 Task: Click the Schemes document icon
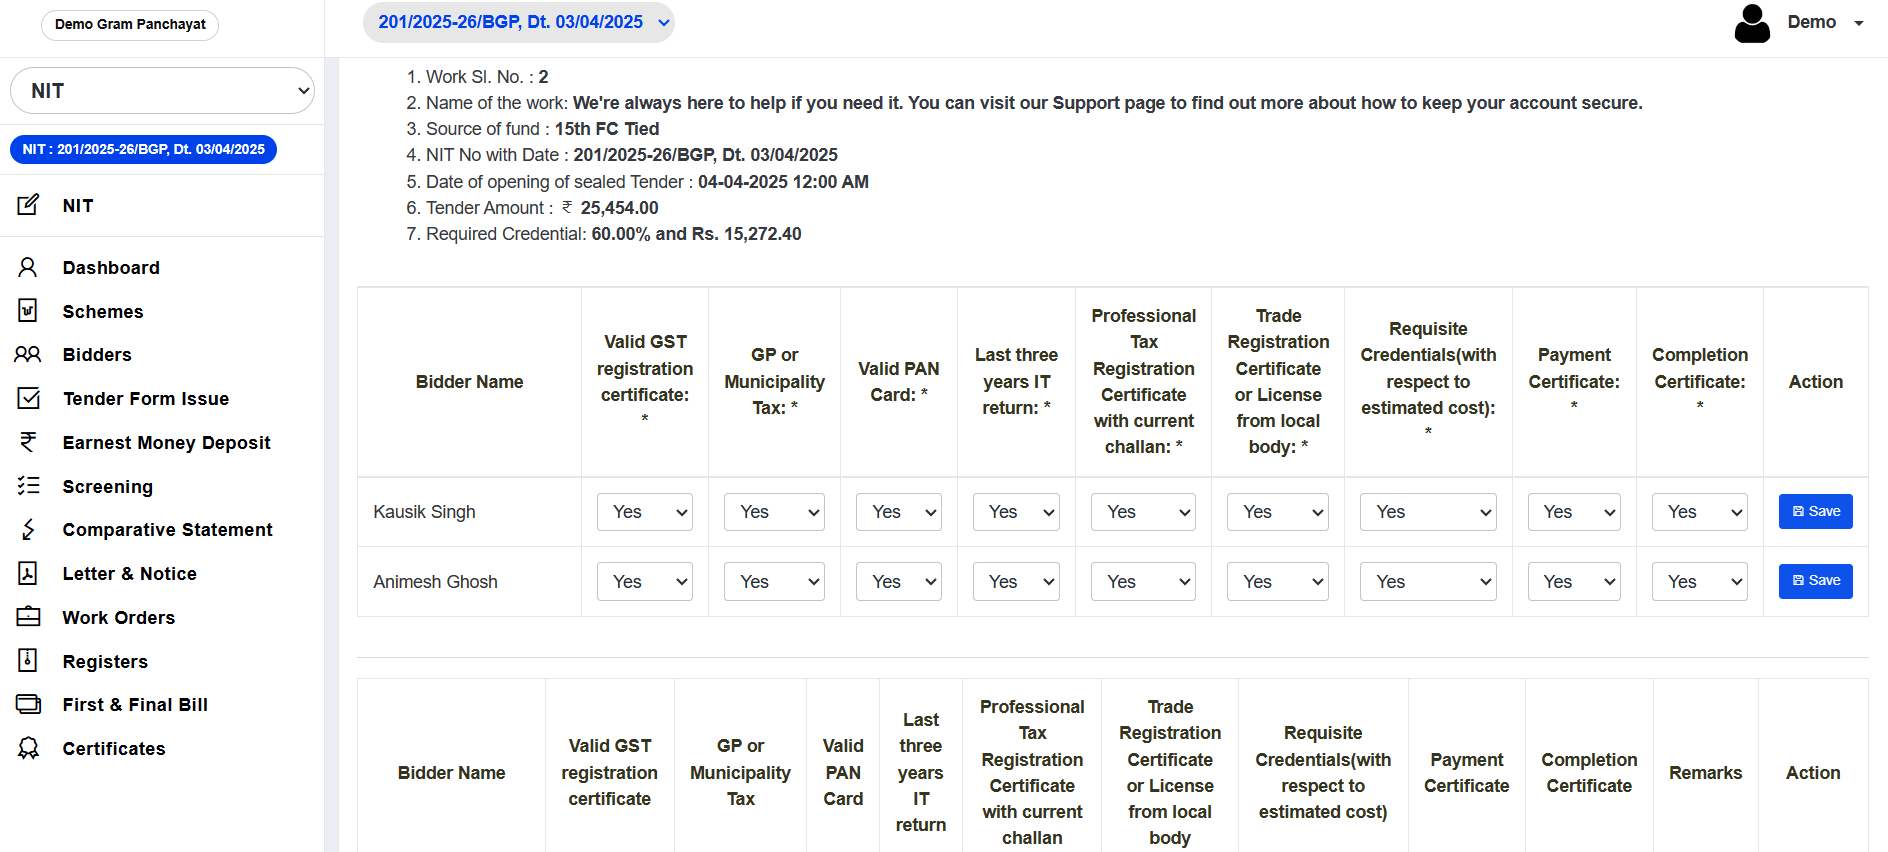28,311
